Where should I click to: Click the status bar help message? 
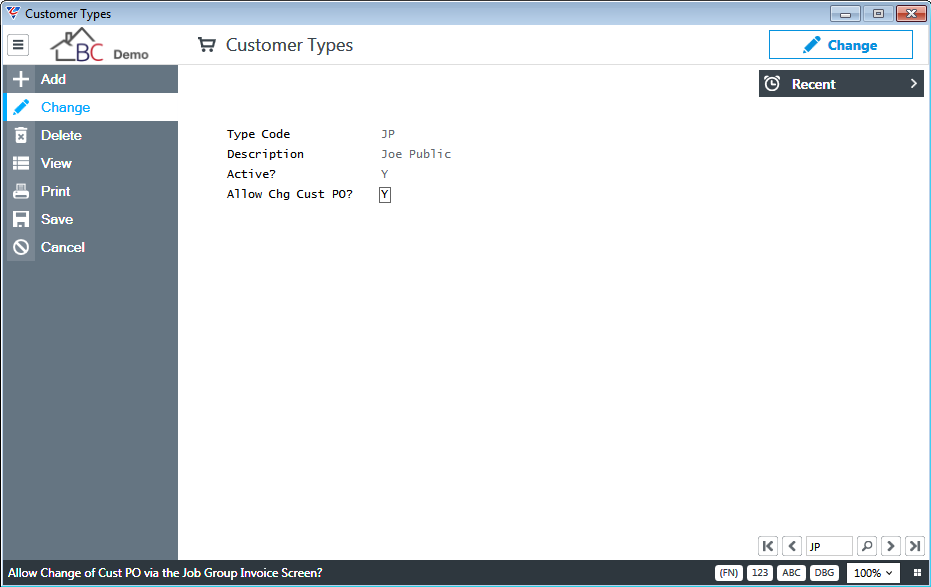tap(165, 573)
